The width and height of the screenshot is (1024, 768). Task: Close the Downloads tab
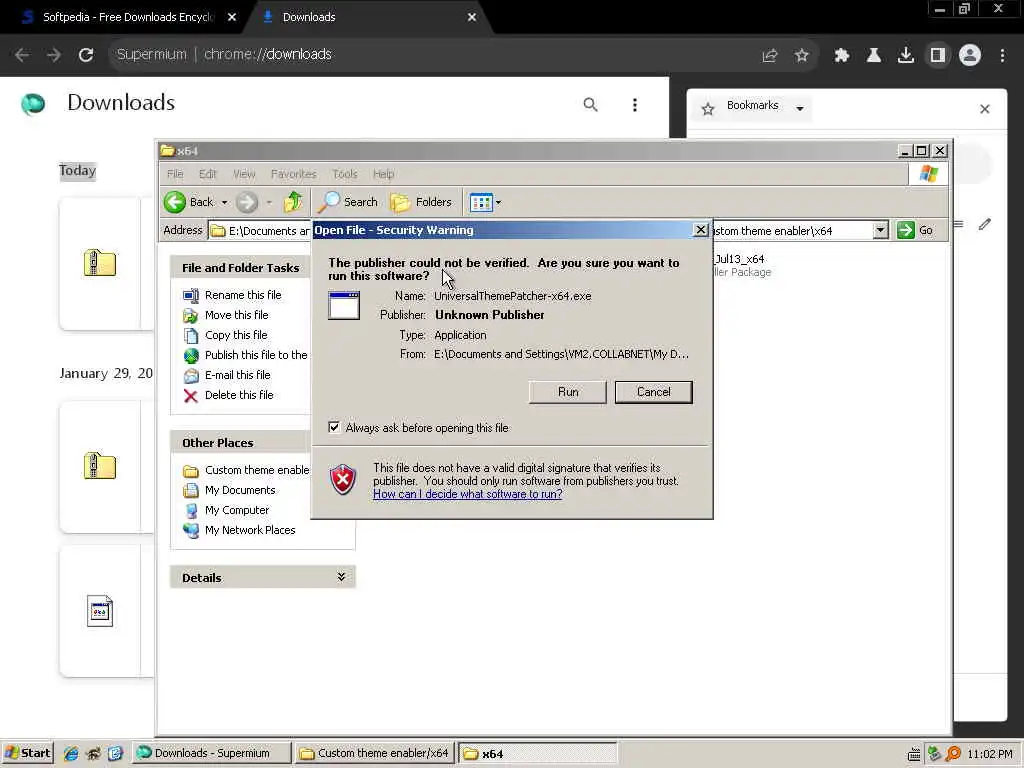click(472, 17)
